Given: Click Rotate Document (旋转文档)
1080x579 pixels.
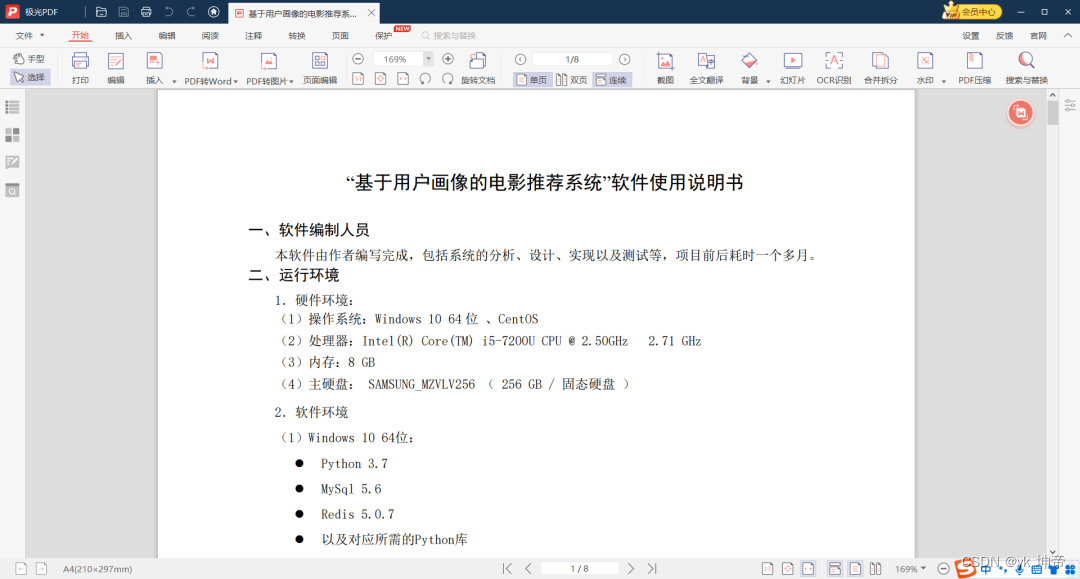Looking at the screenshot, I should pos(478,68).
